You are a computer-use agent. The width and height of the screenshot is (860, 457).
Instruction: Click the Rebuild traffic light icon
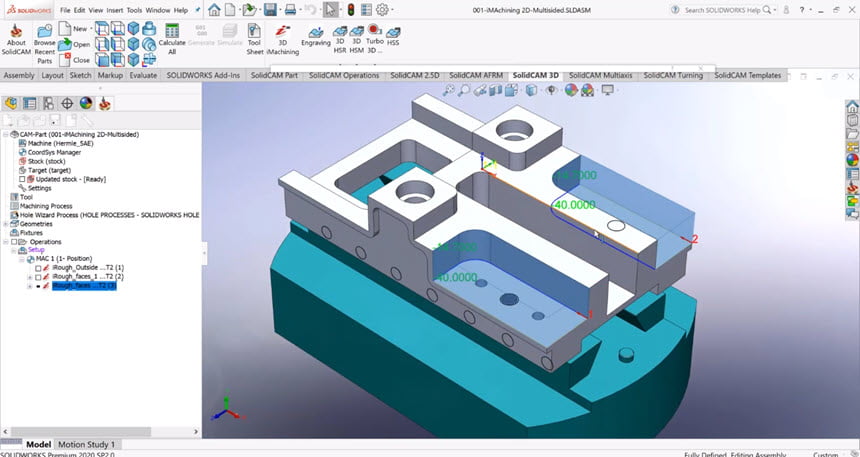pos(351,9)
